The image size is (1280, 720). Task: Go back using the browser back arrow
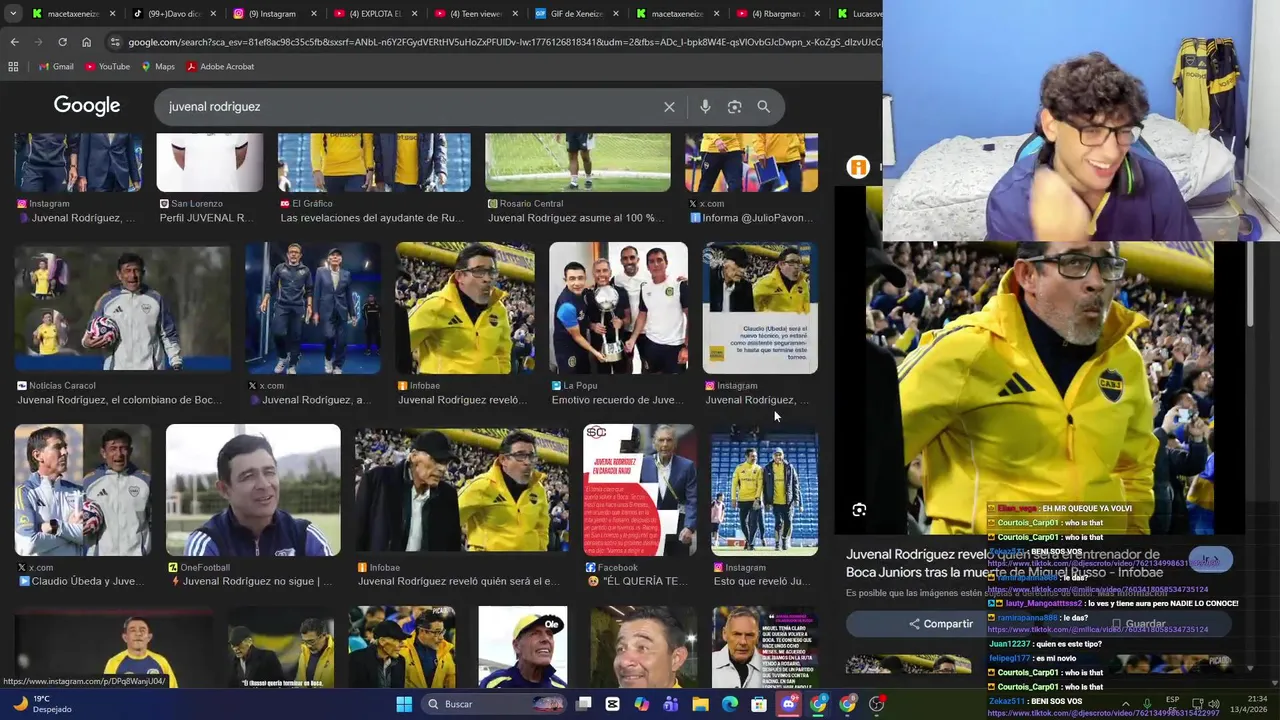pyautogui.click(x=14, y=42)
